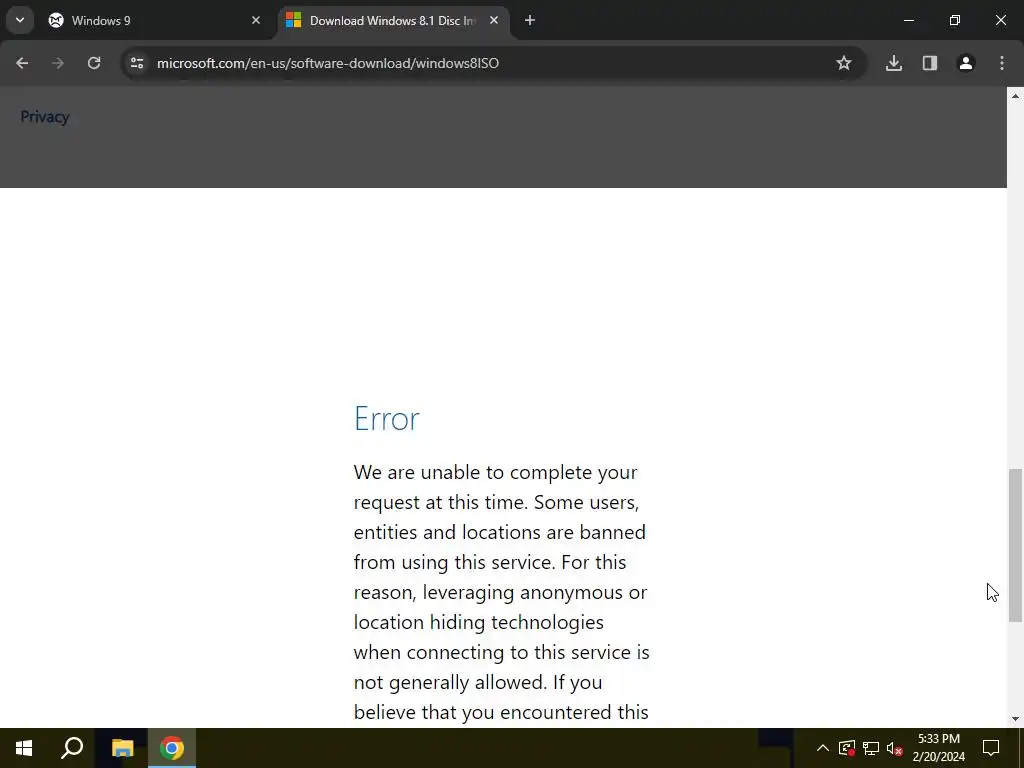
Task: Bookmark this page with the star icon
Action: [844, 63]
